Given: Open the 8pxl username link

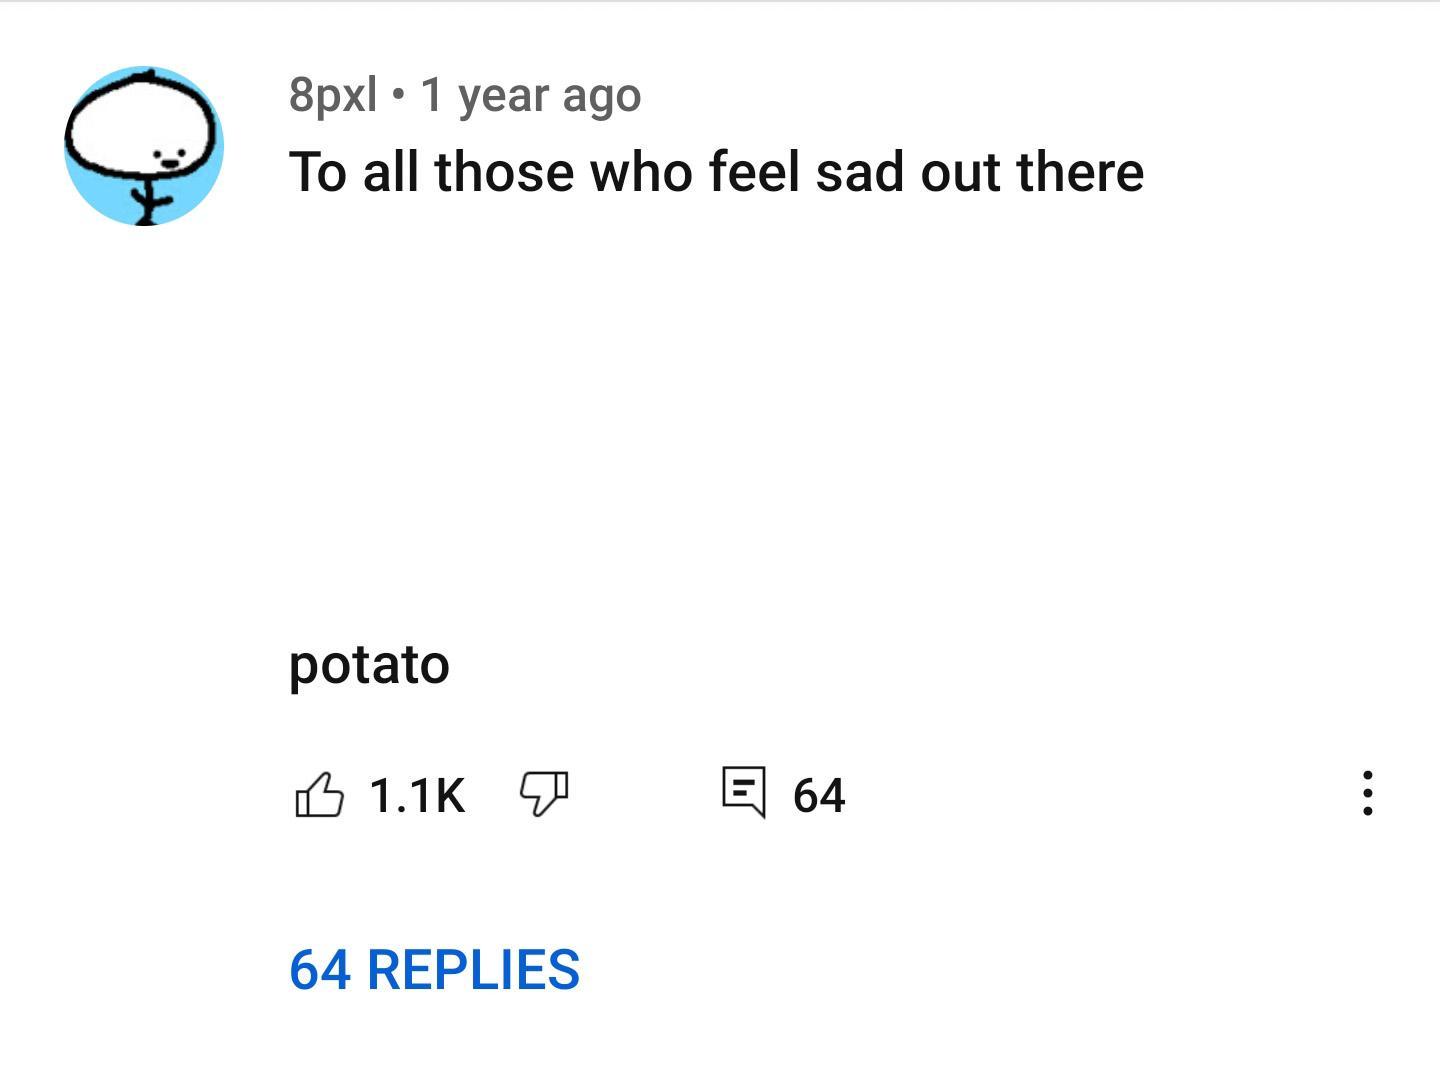Looking at the screenshot, I should [x=333, y=95].
